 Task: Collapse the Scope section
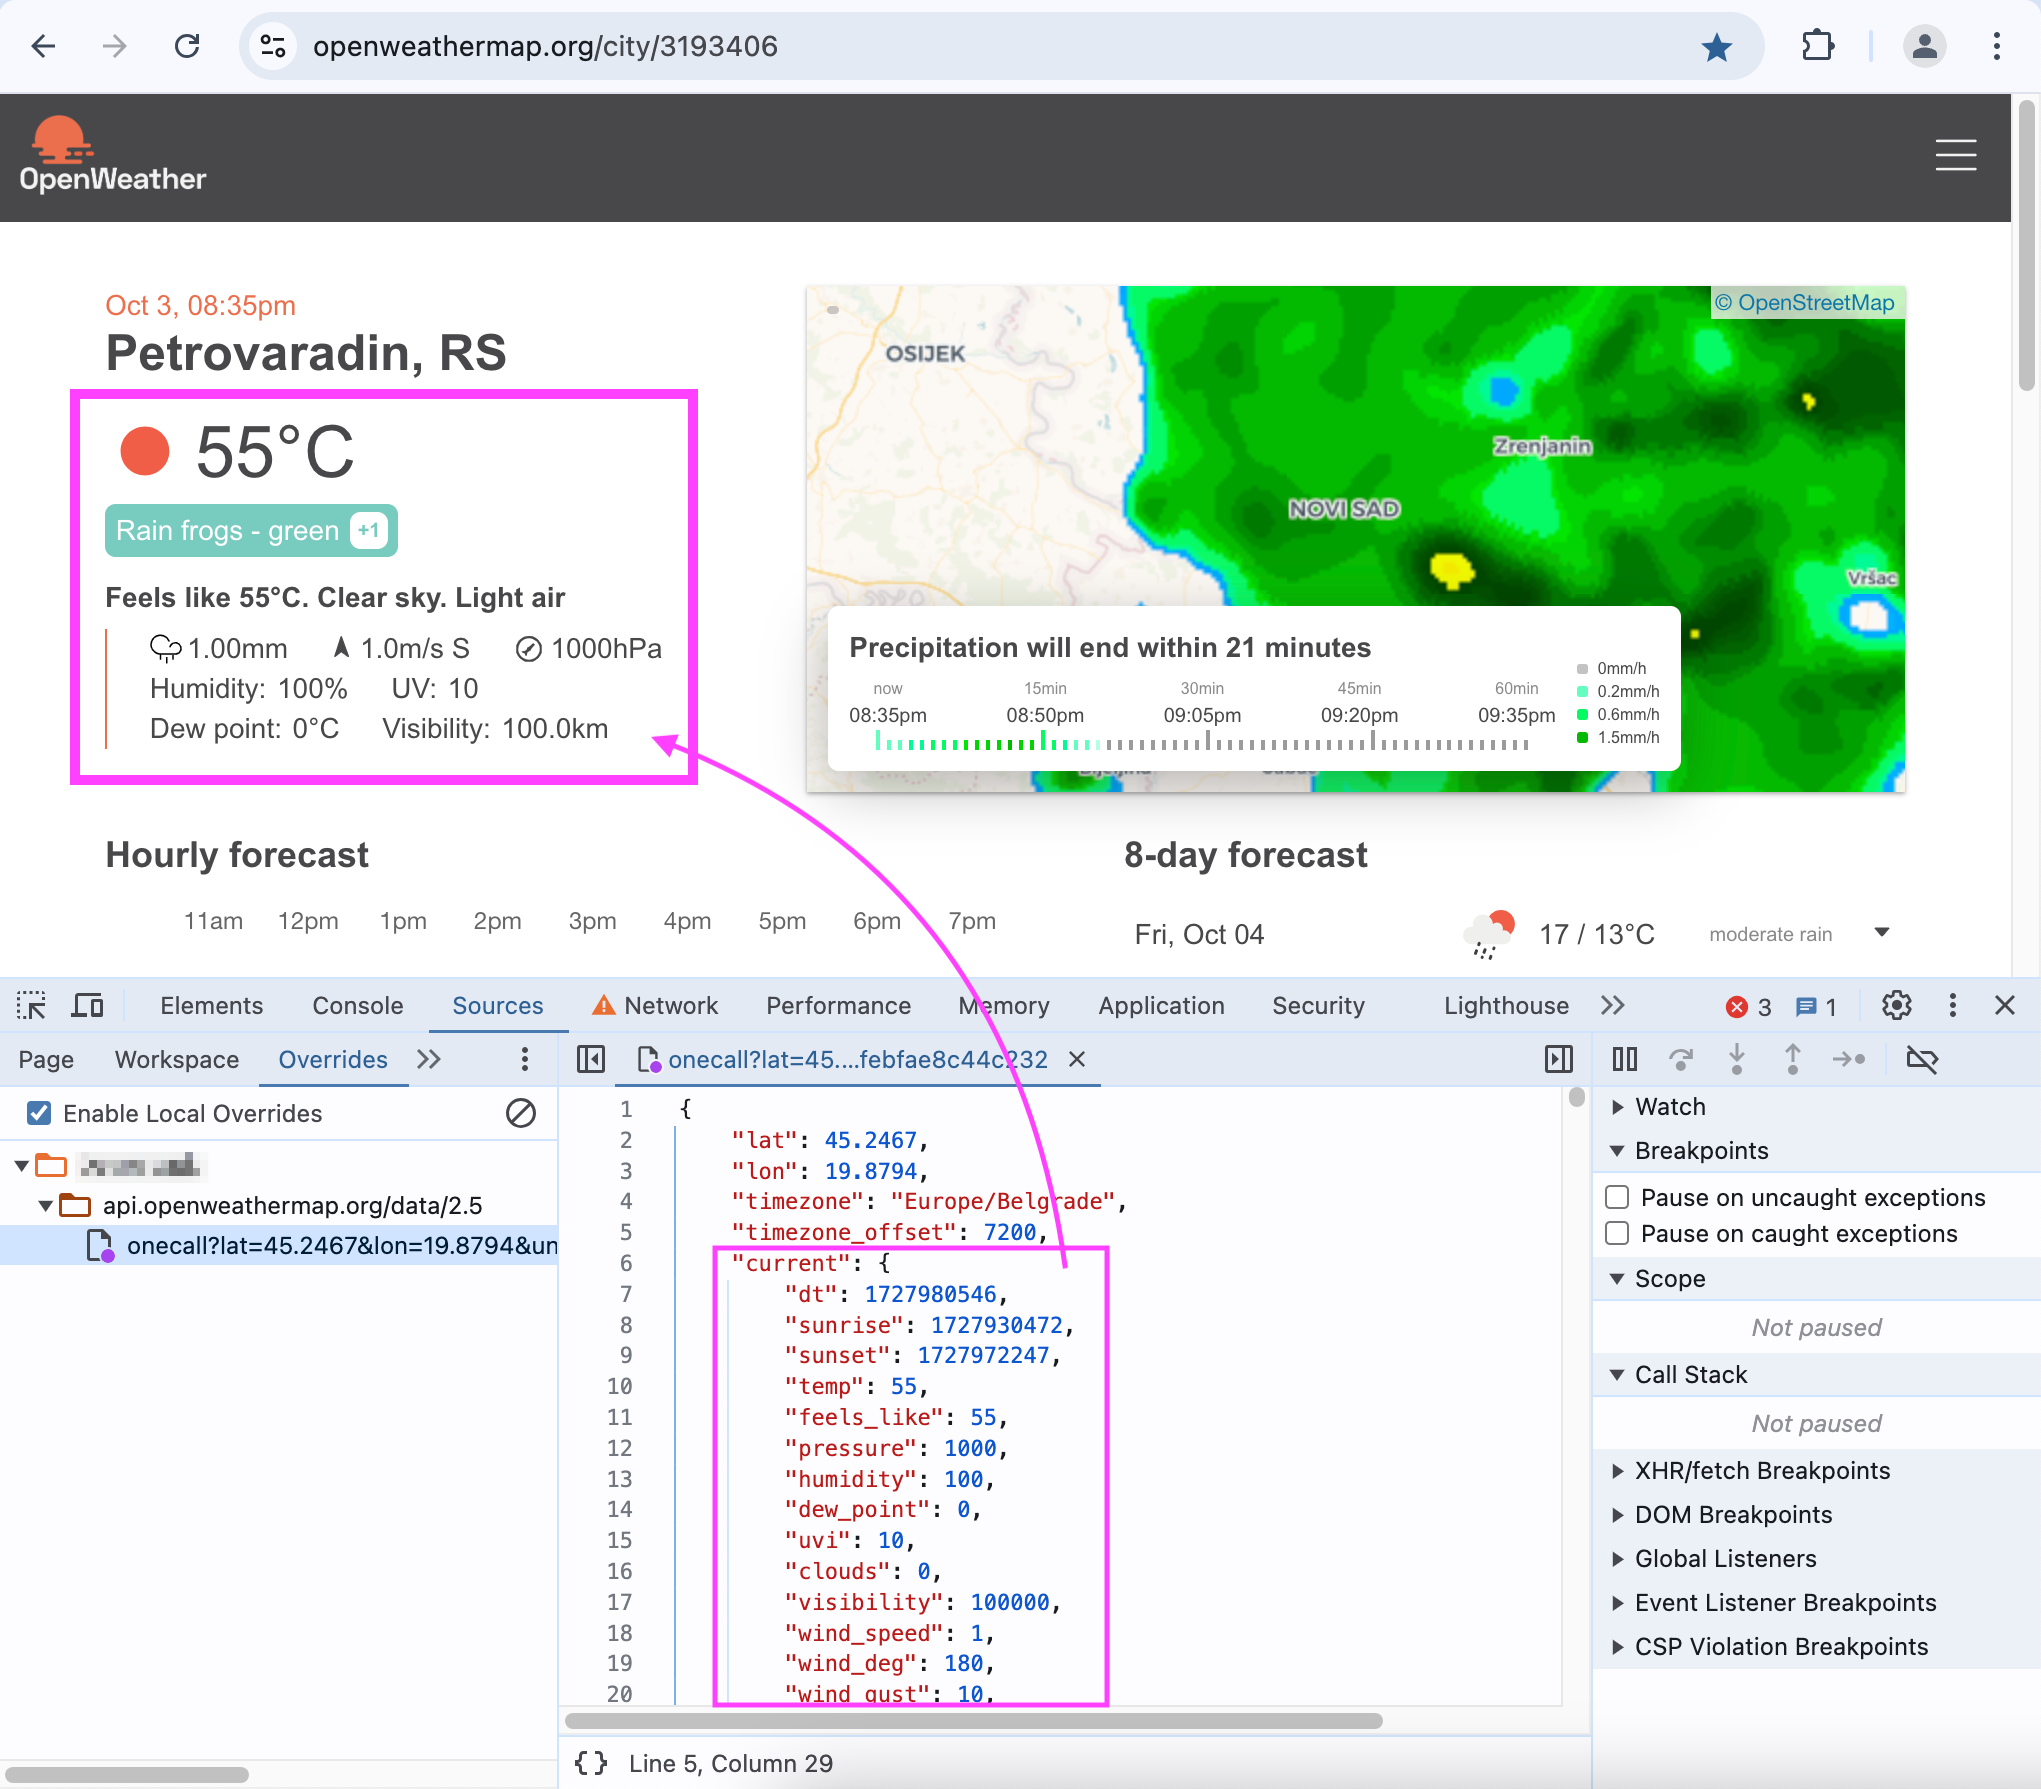coord(1617,1279)
